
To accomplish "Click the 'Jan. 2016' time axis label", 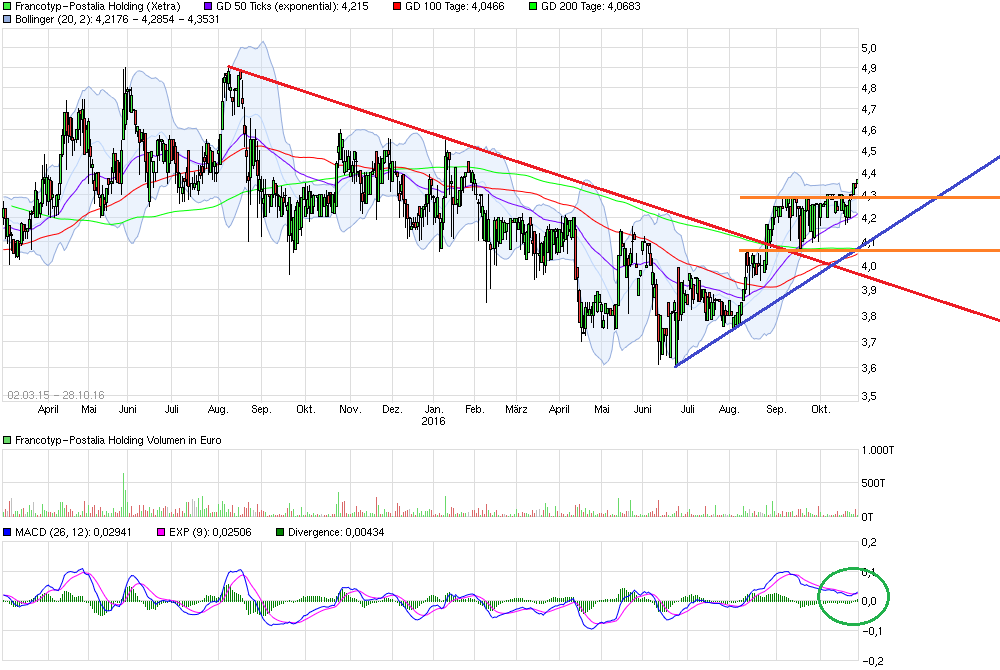I will point(434,415).
